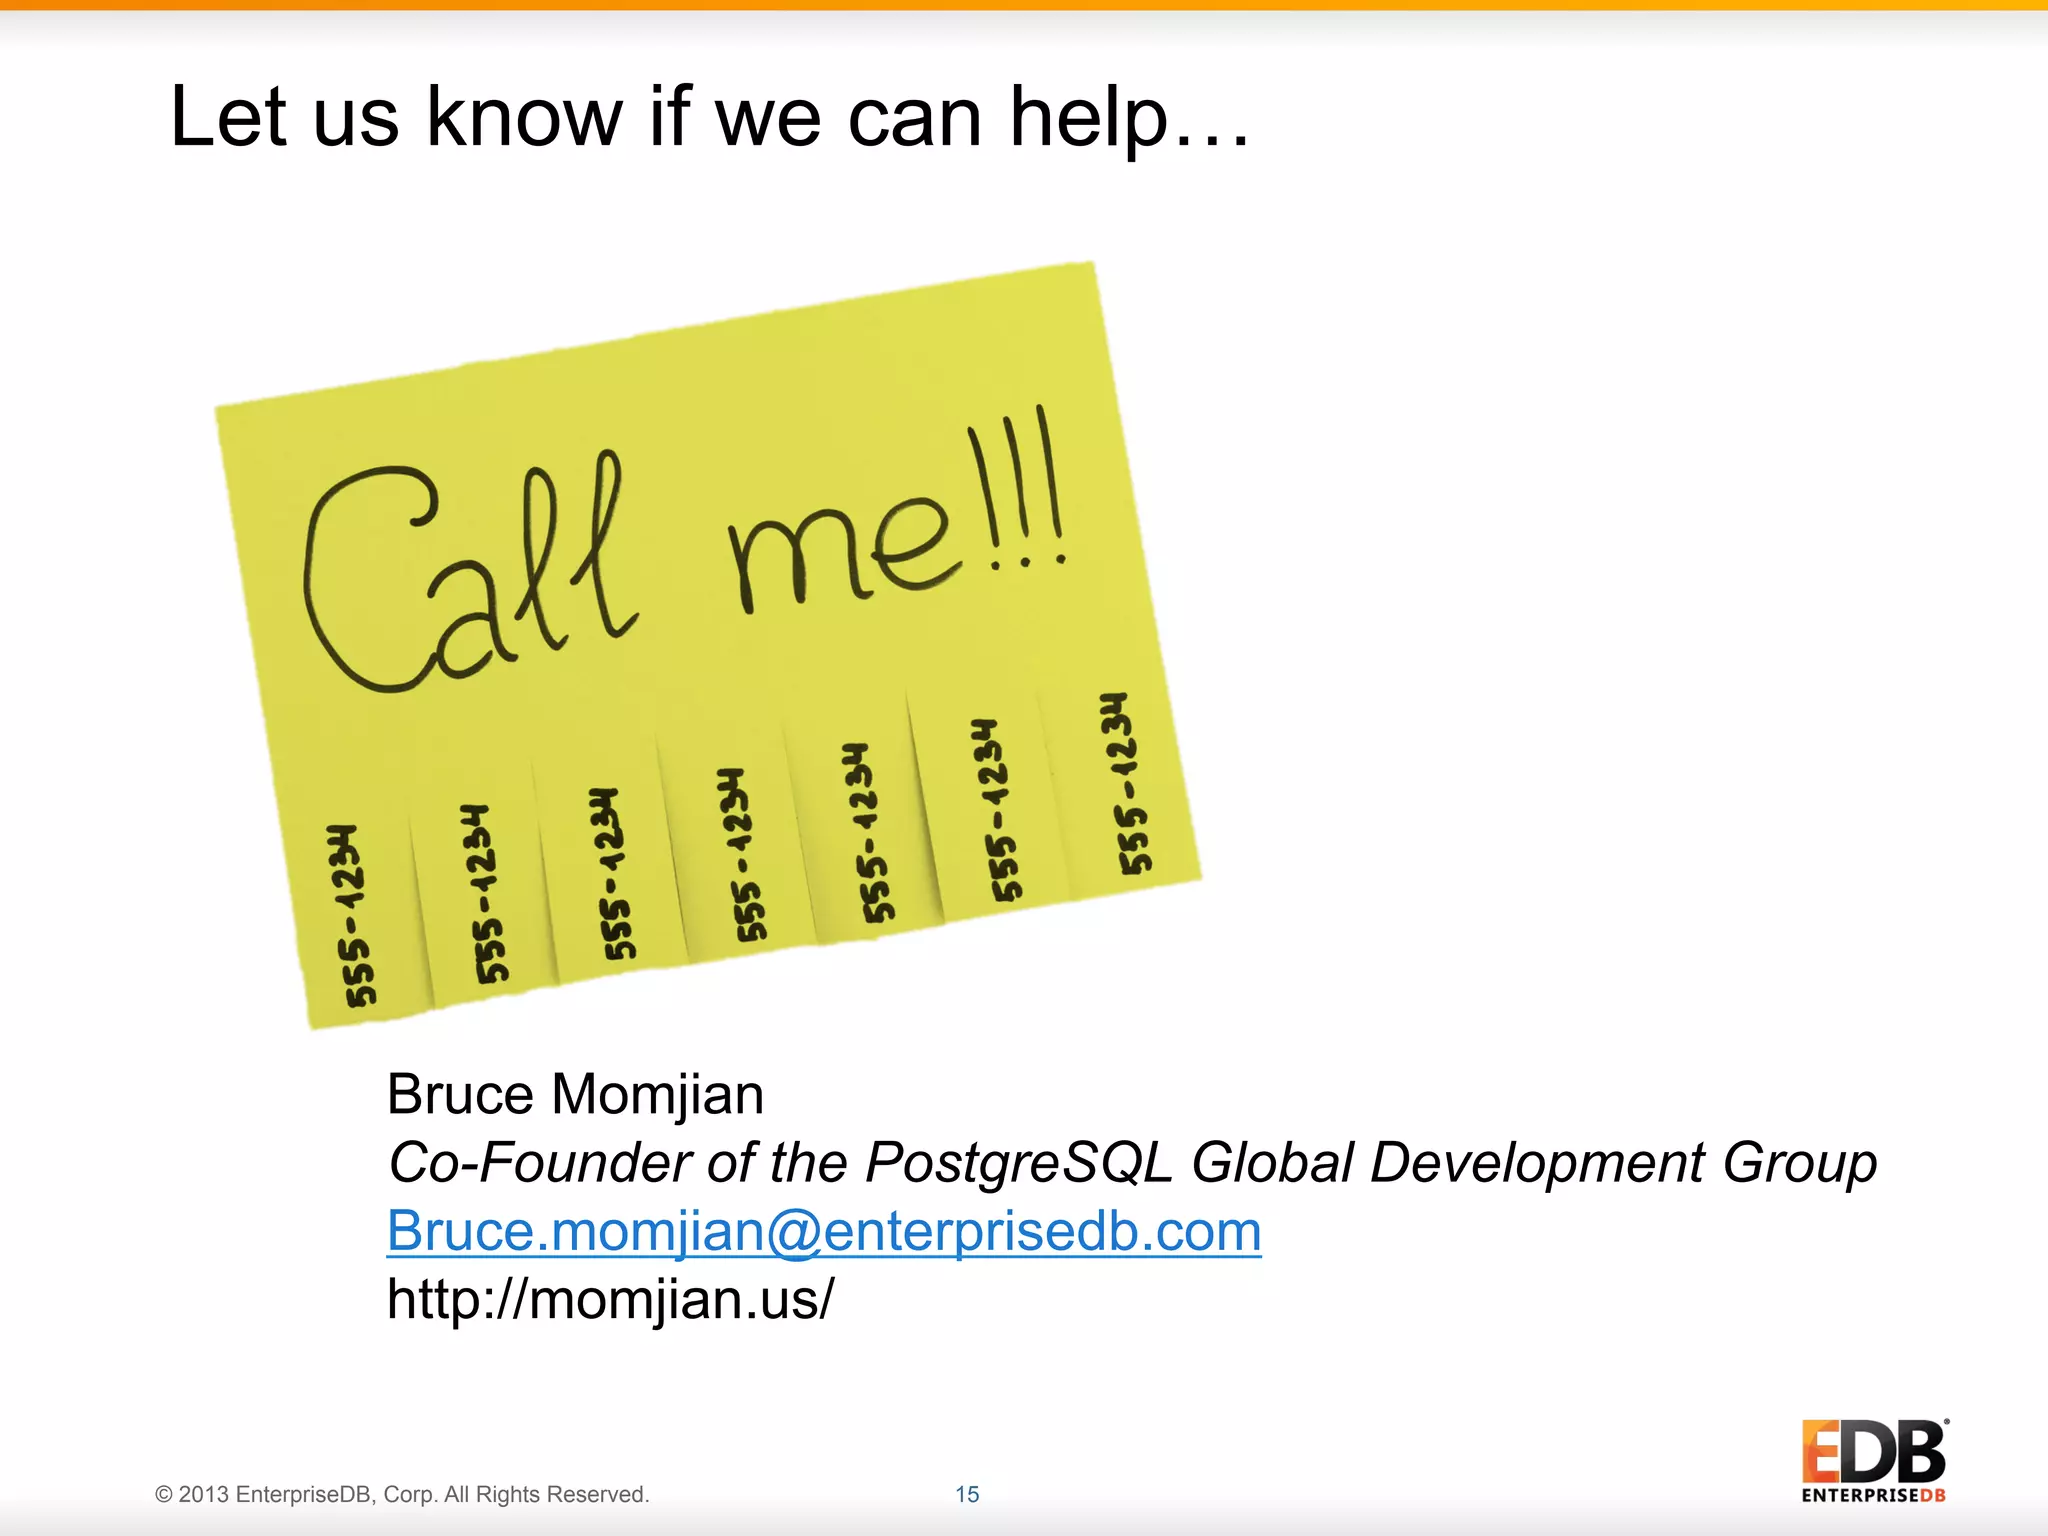Click the leftmost 555-1234 tear-off tab
Image resolution: width=2048 pixels, height=1536 pixels.
(x=352, y=915)
